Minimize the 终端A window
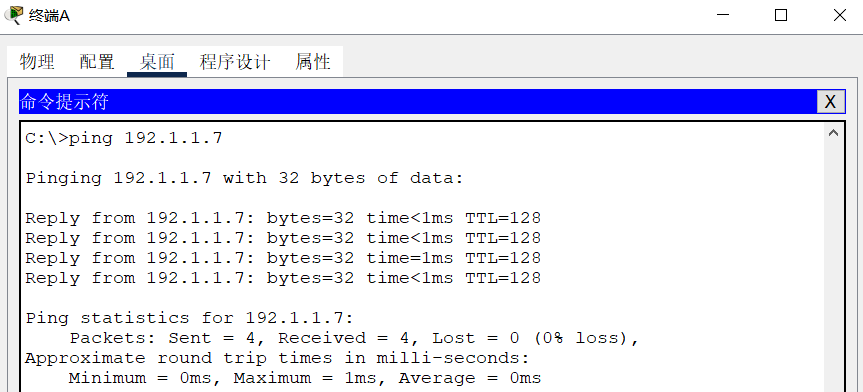Screen dimensions: 863x392 coord(723,15)
